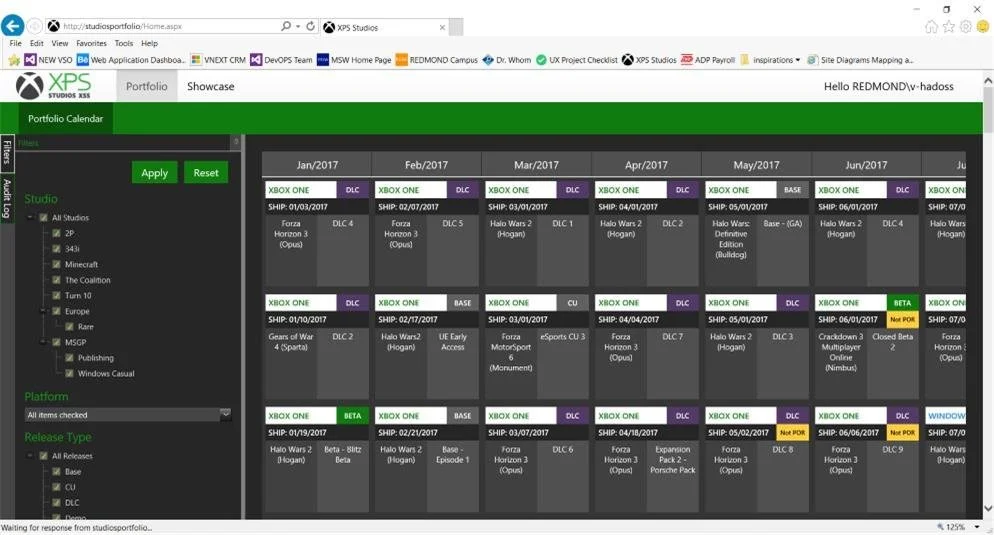This screenshot has height=535, width=994.
Task: Click the search magnifier in address bar
Action: pyautogui.click(x=286, y=26)
